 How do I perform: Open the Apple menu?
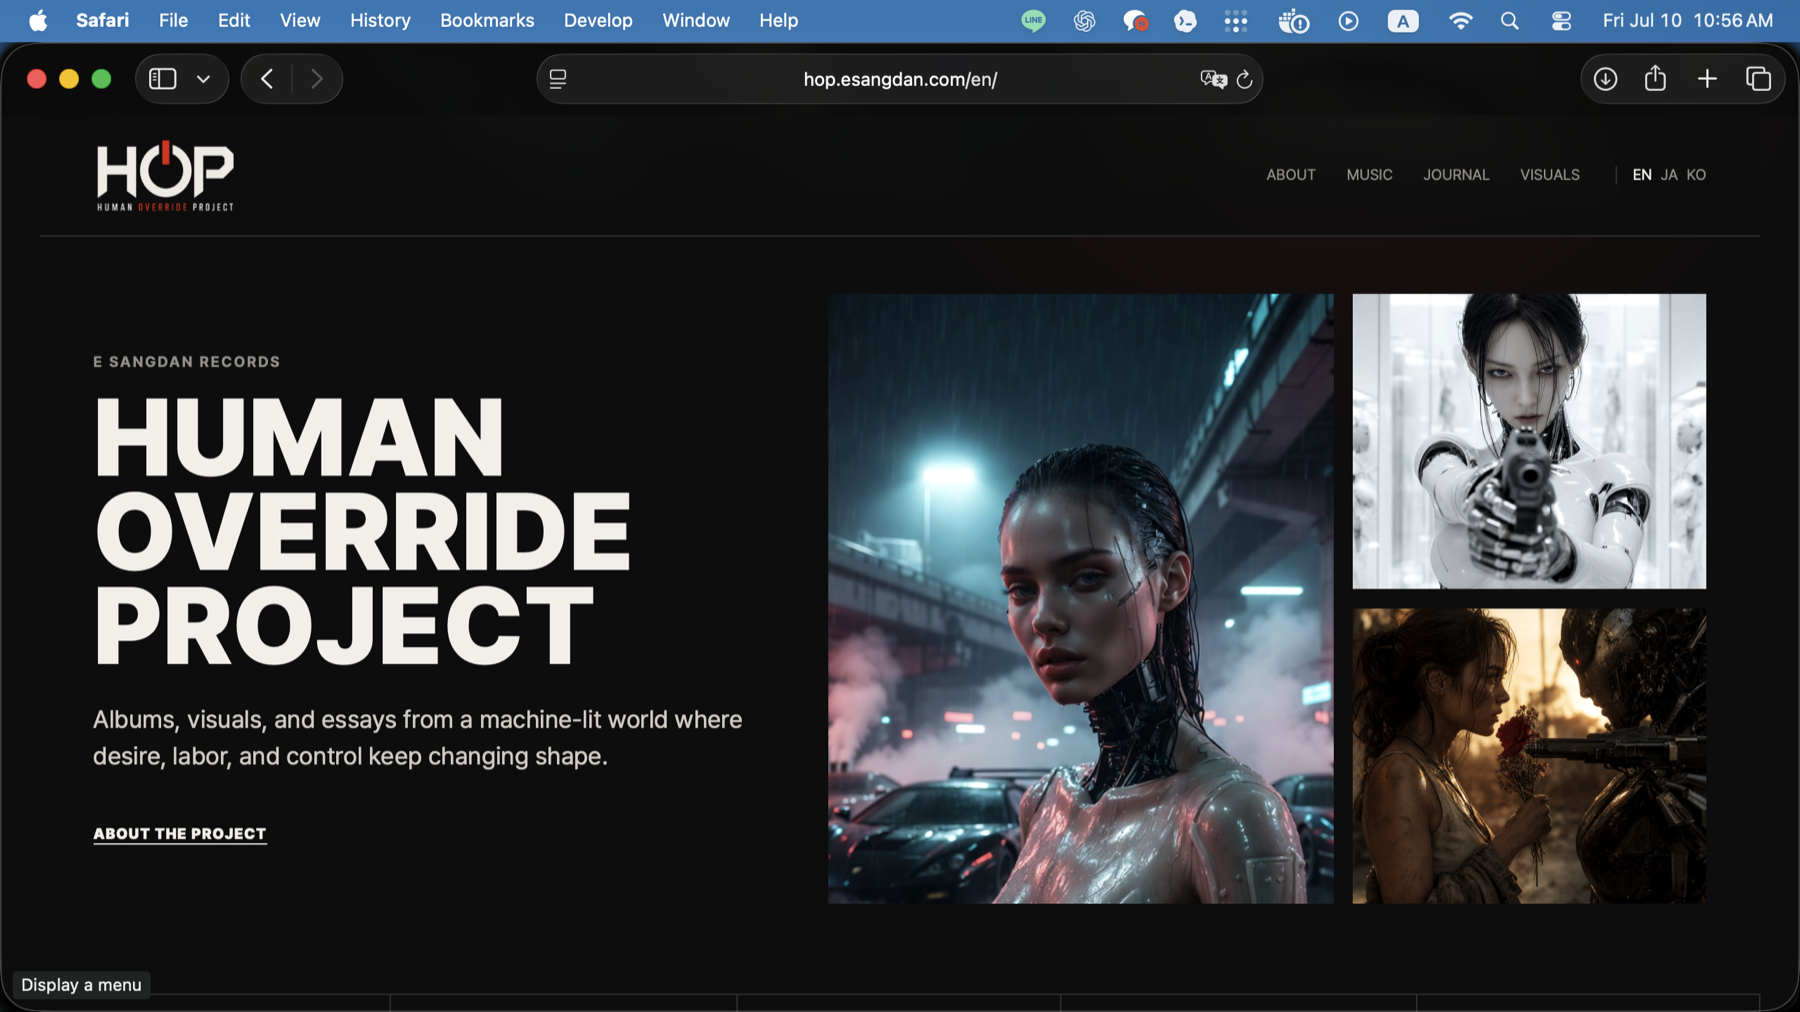[38, 20]
